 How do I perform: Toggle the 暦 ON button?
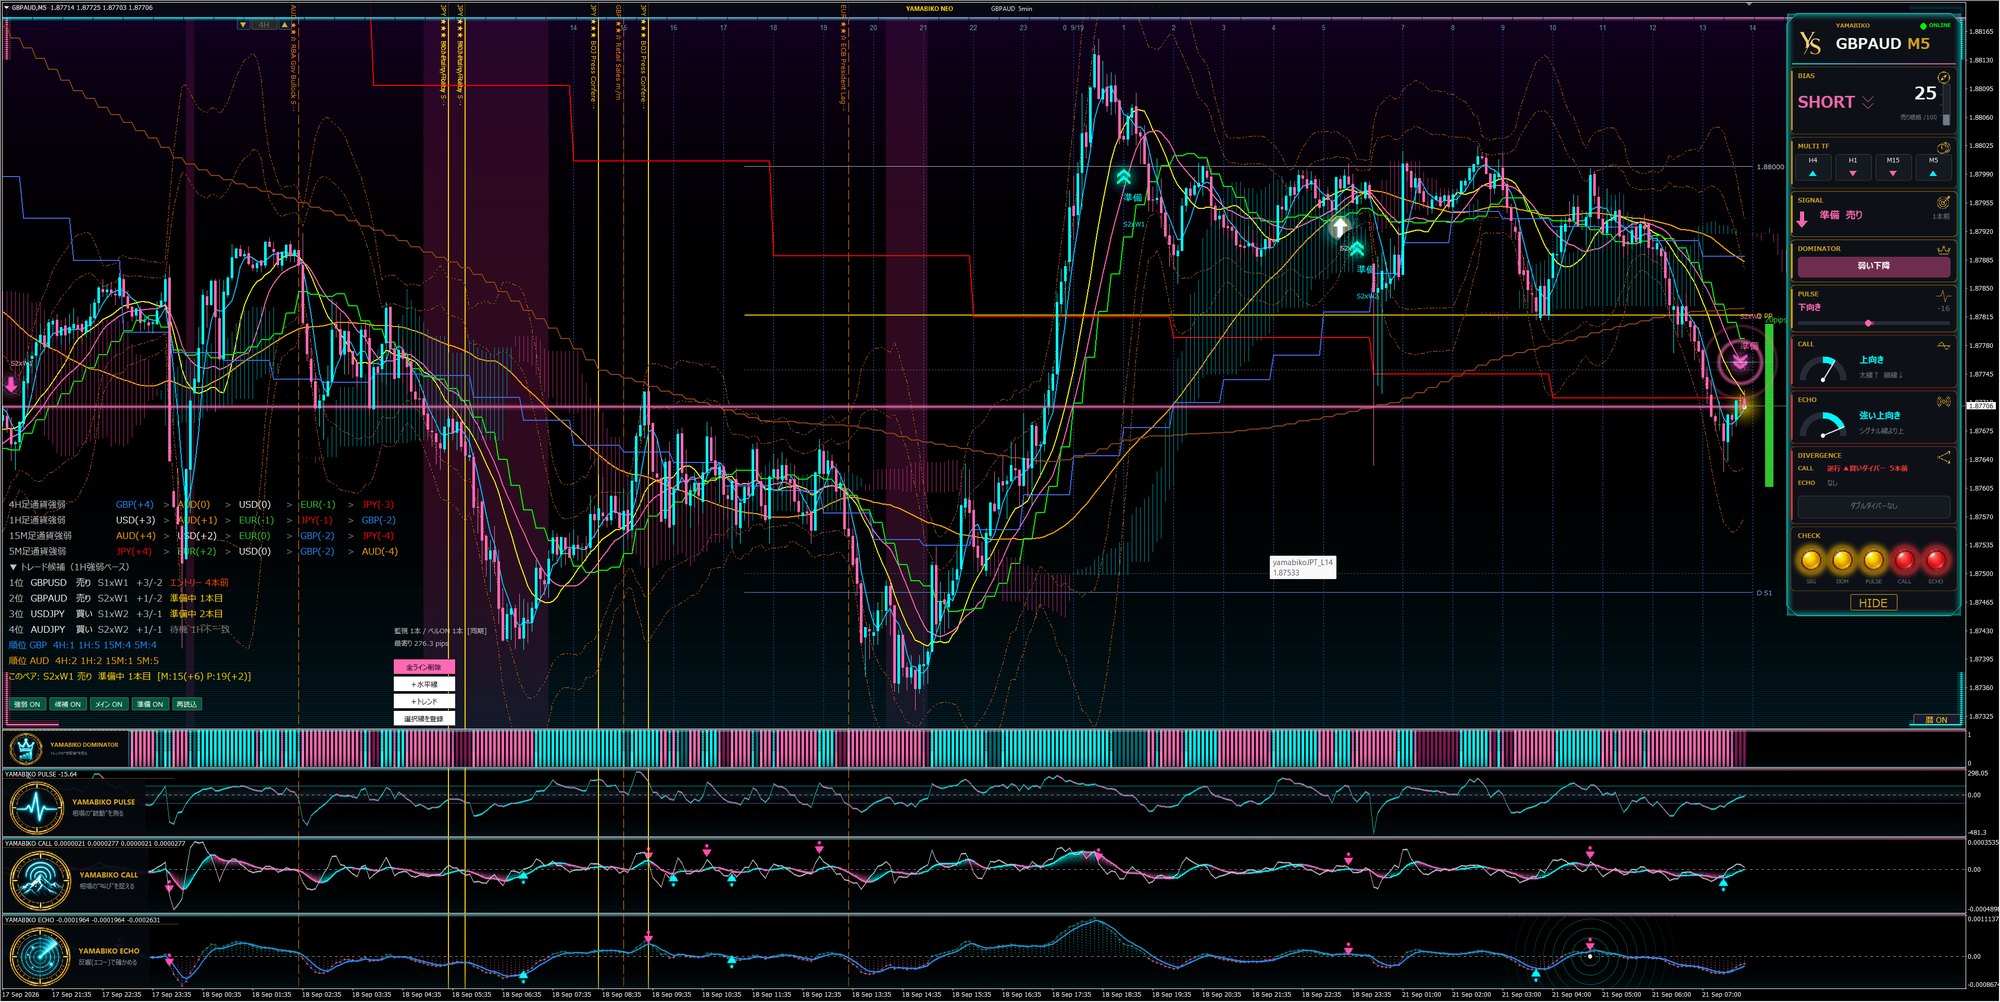1936,720
